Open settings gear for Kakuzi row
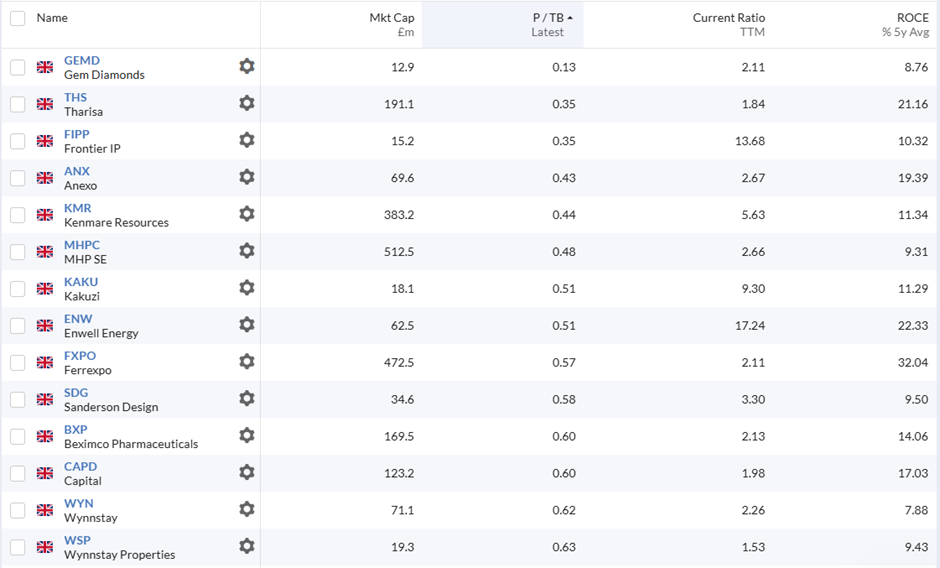 (246, 288)
